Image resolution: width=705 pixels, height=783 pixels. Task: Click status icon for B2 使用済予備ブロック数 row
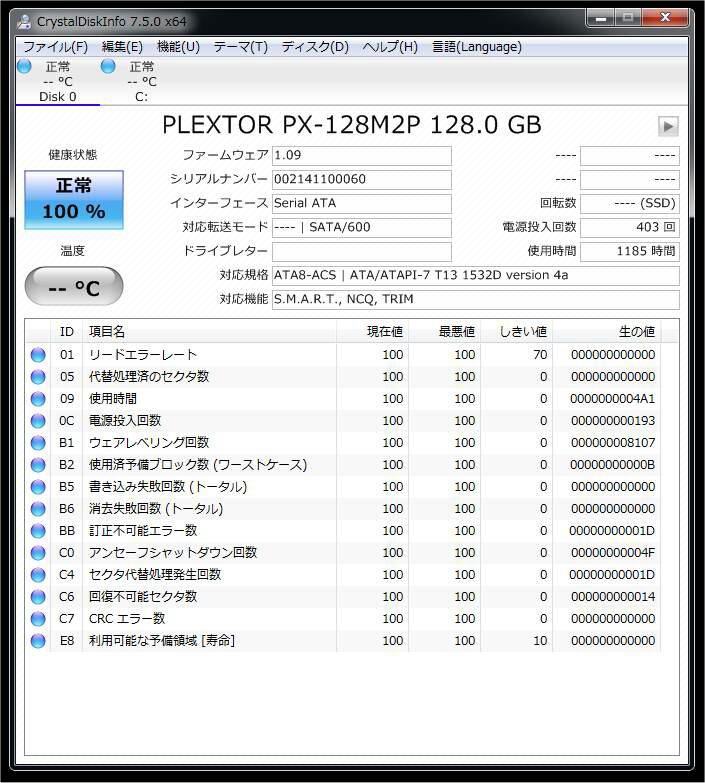[x=38, y=465]
